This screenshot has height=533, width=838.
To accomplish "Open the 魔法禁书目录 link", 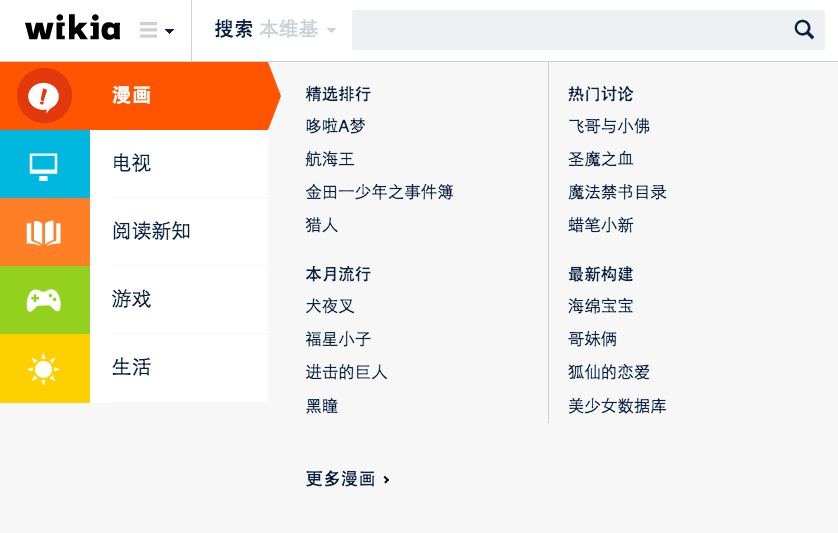I will tap(617, 192).
